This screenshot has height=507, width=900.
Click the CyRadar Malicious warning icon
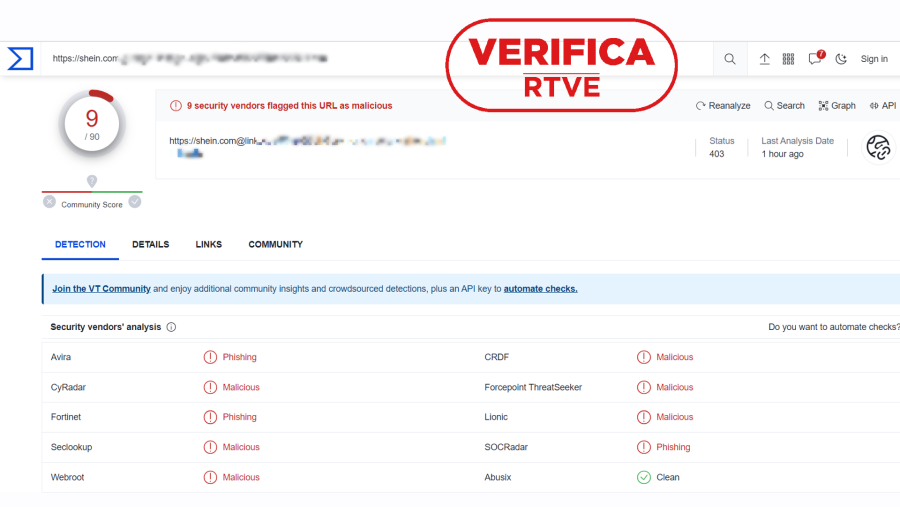tap(210, 387)
